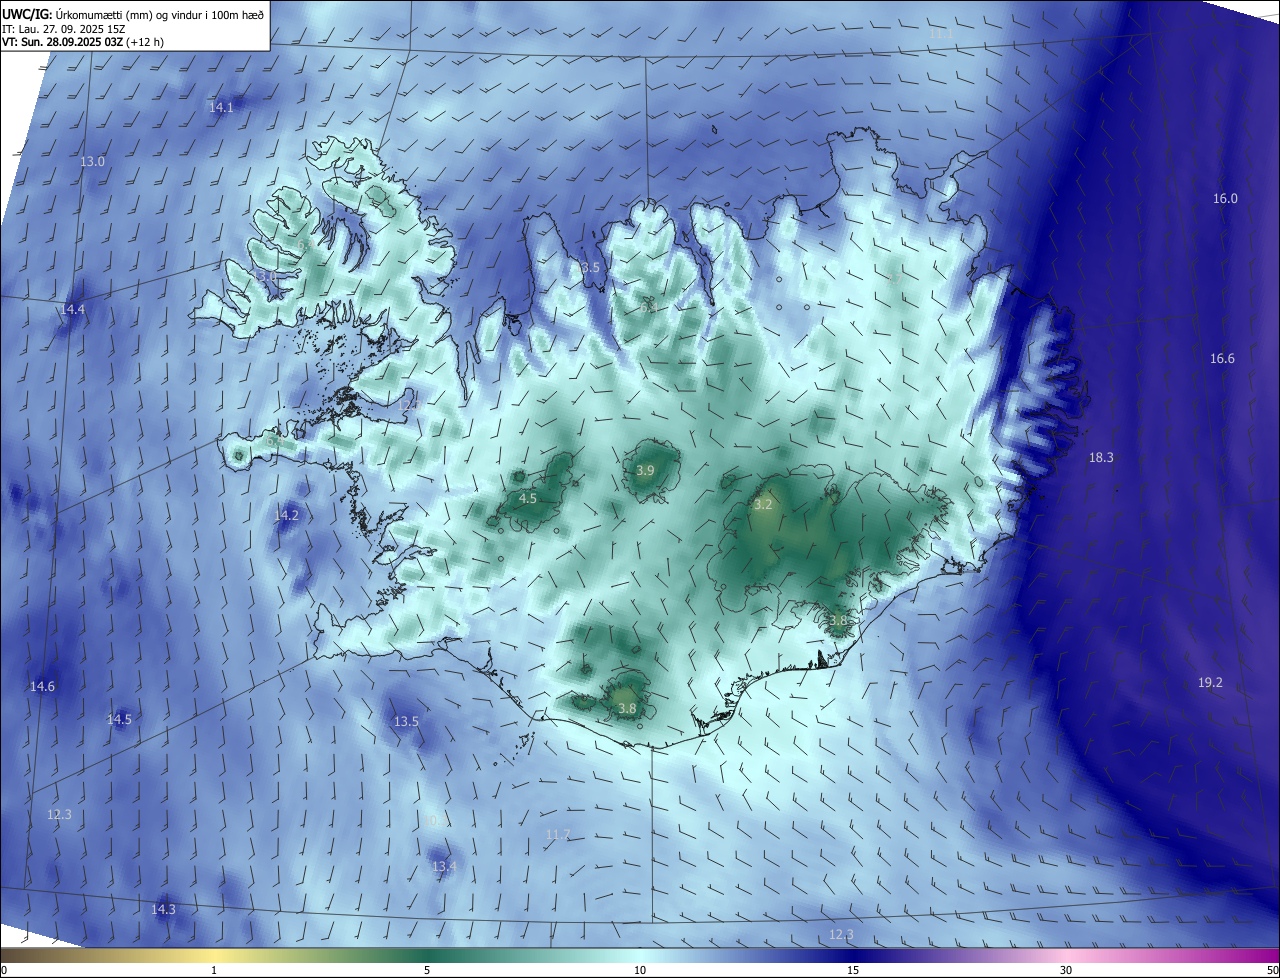Click the '10' tick on the color scale
1280x978 pixels.
point(640,970)
